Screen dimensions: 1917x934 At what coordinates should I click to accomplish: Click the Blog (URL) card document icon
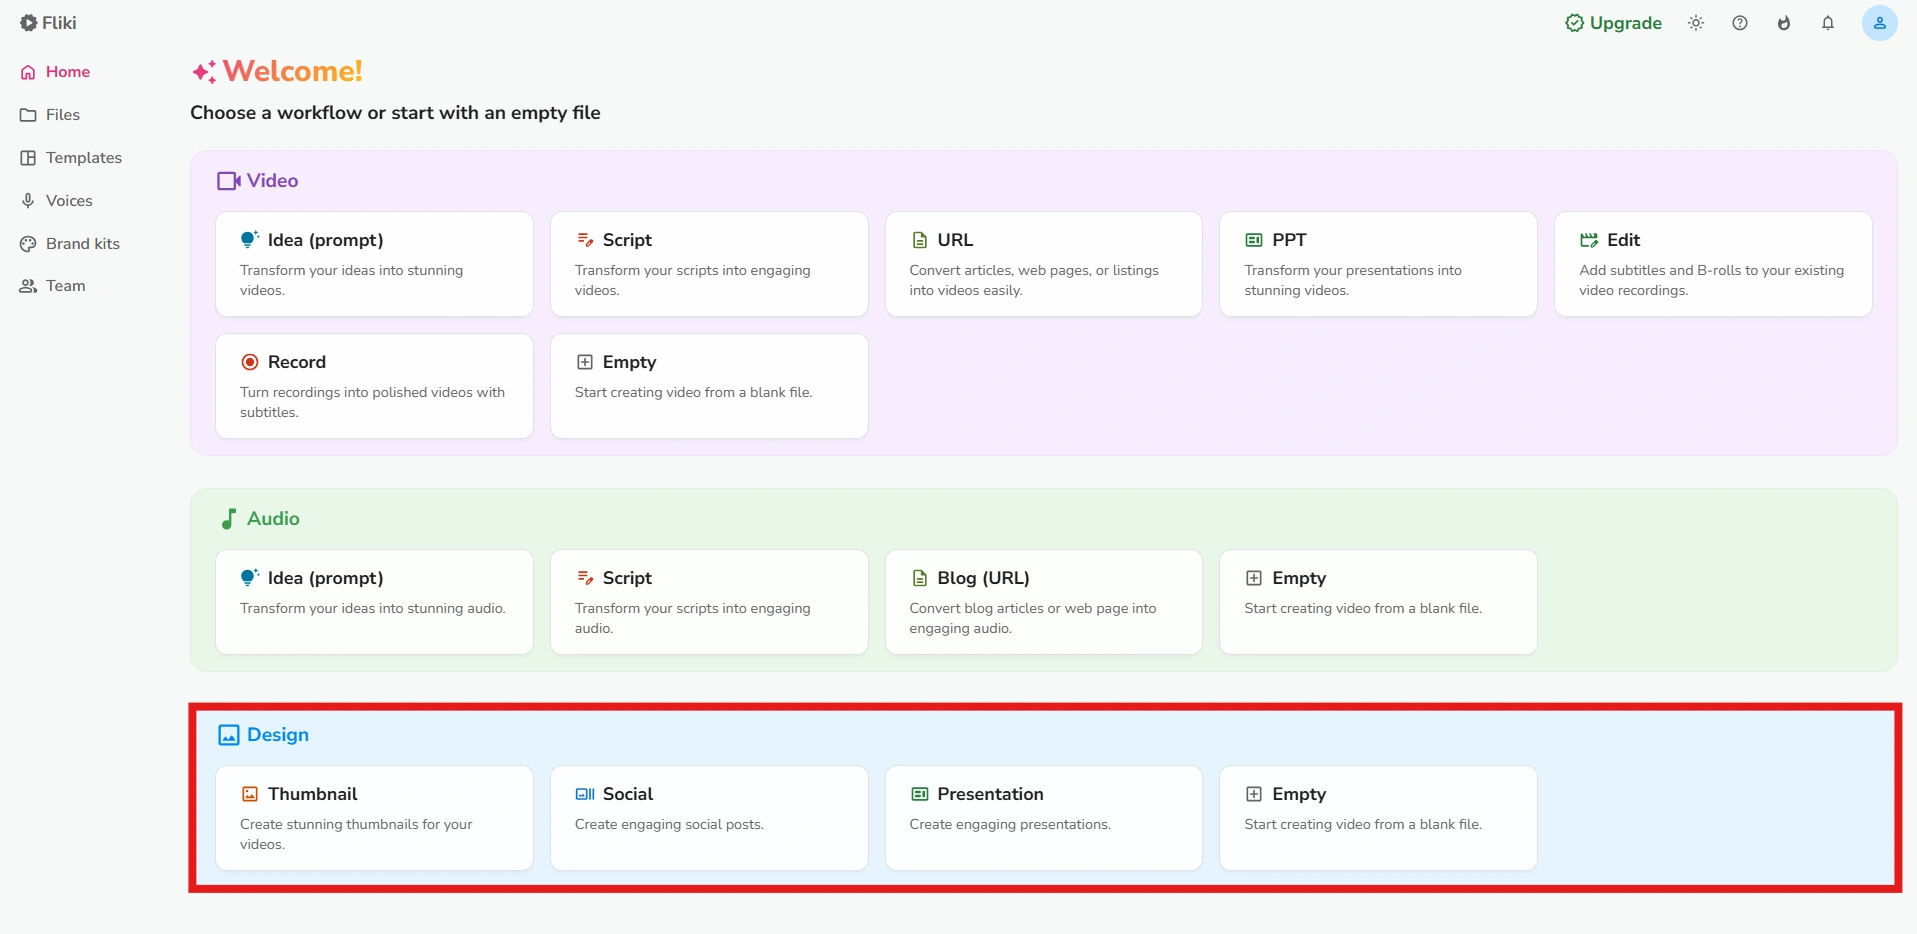920,578
